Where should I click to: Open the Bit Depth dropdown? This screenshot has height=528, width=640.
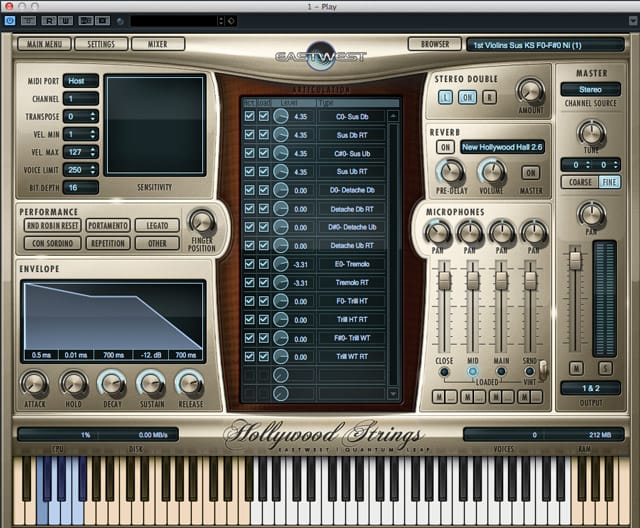coord(81,188)
